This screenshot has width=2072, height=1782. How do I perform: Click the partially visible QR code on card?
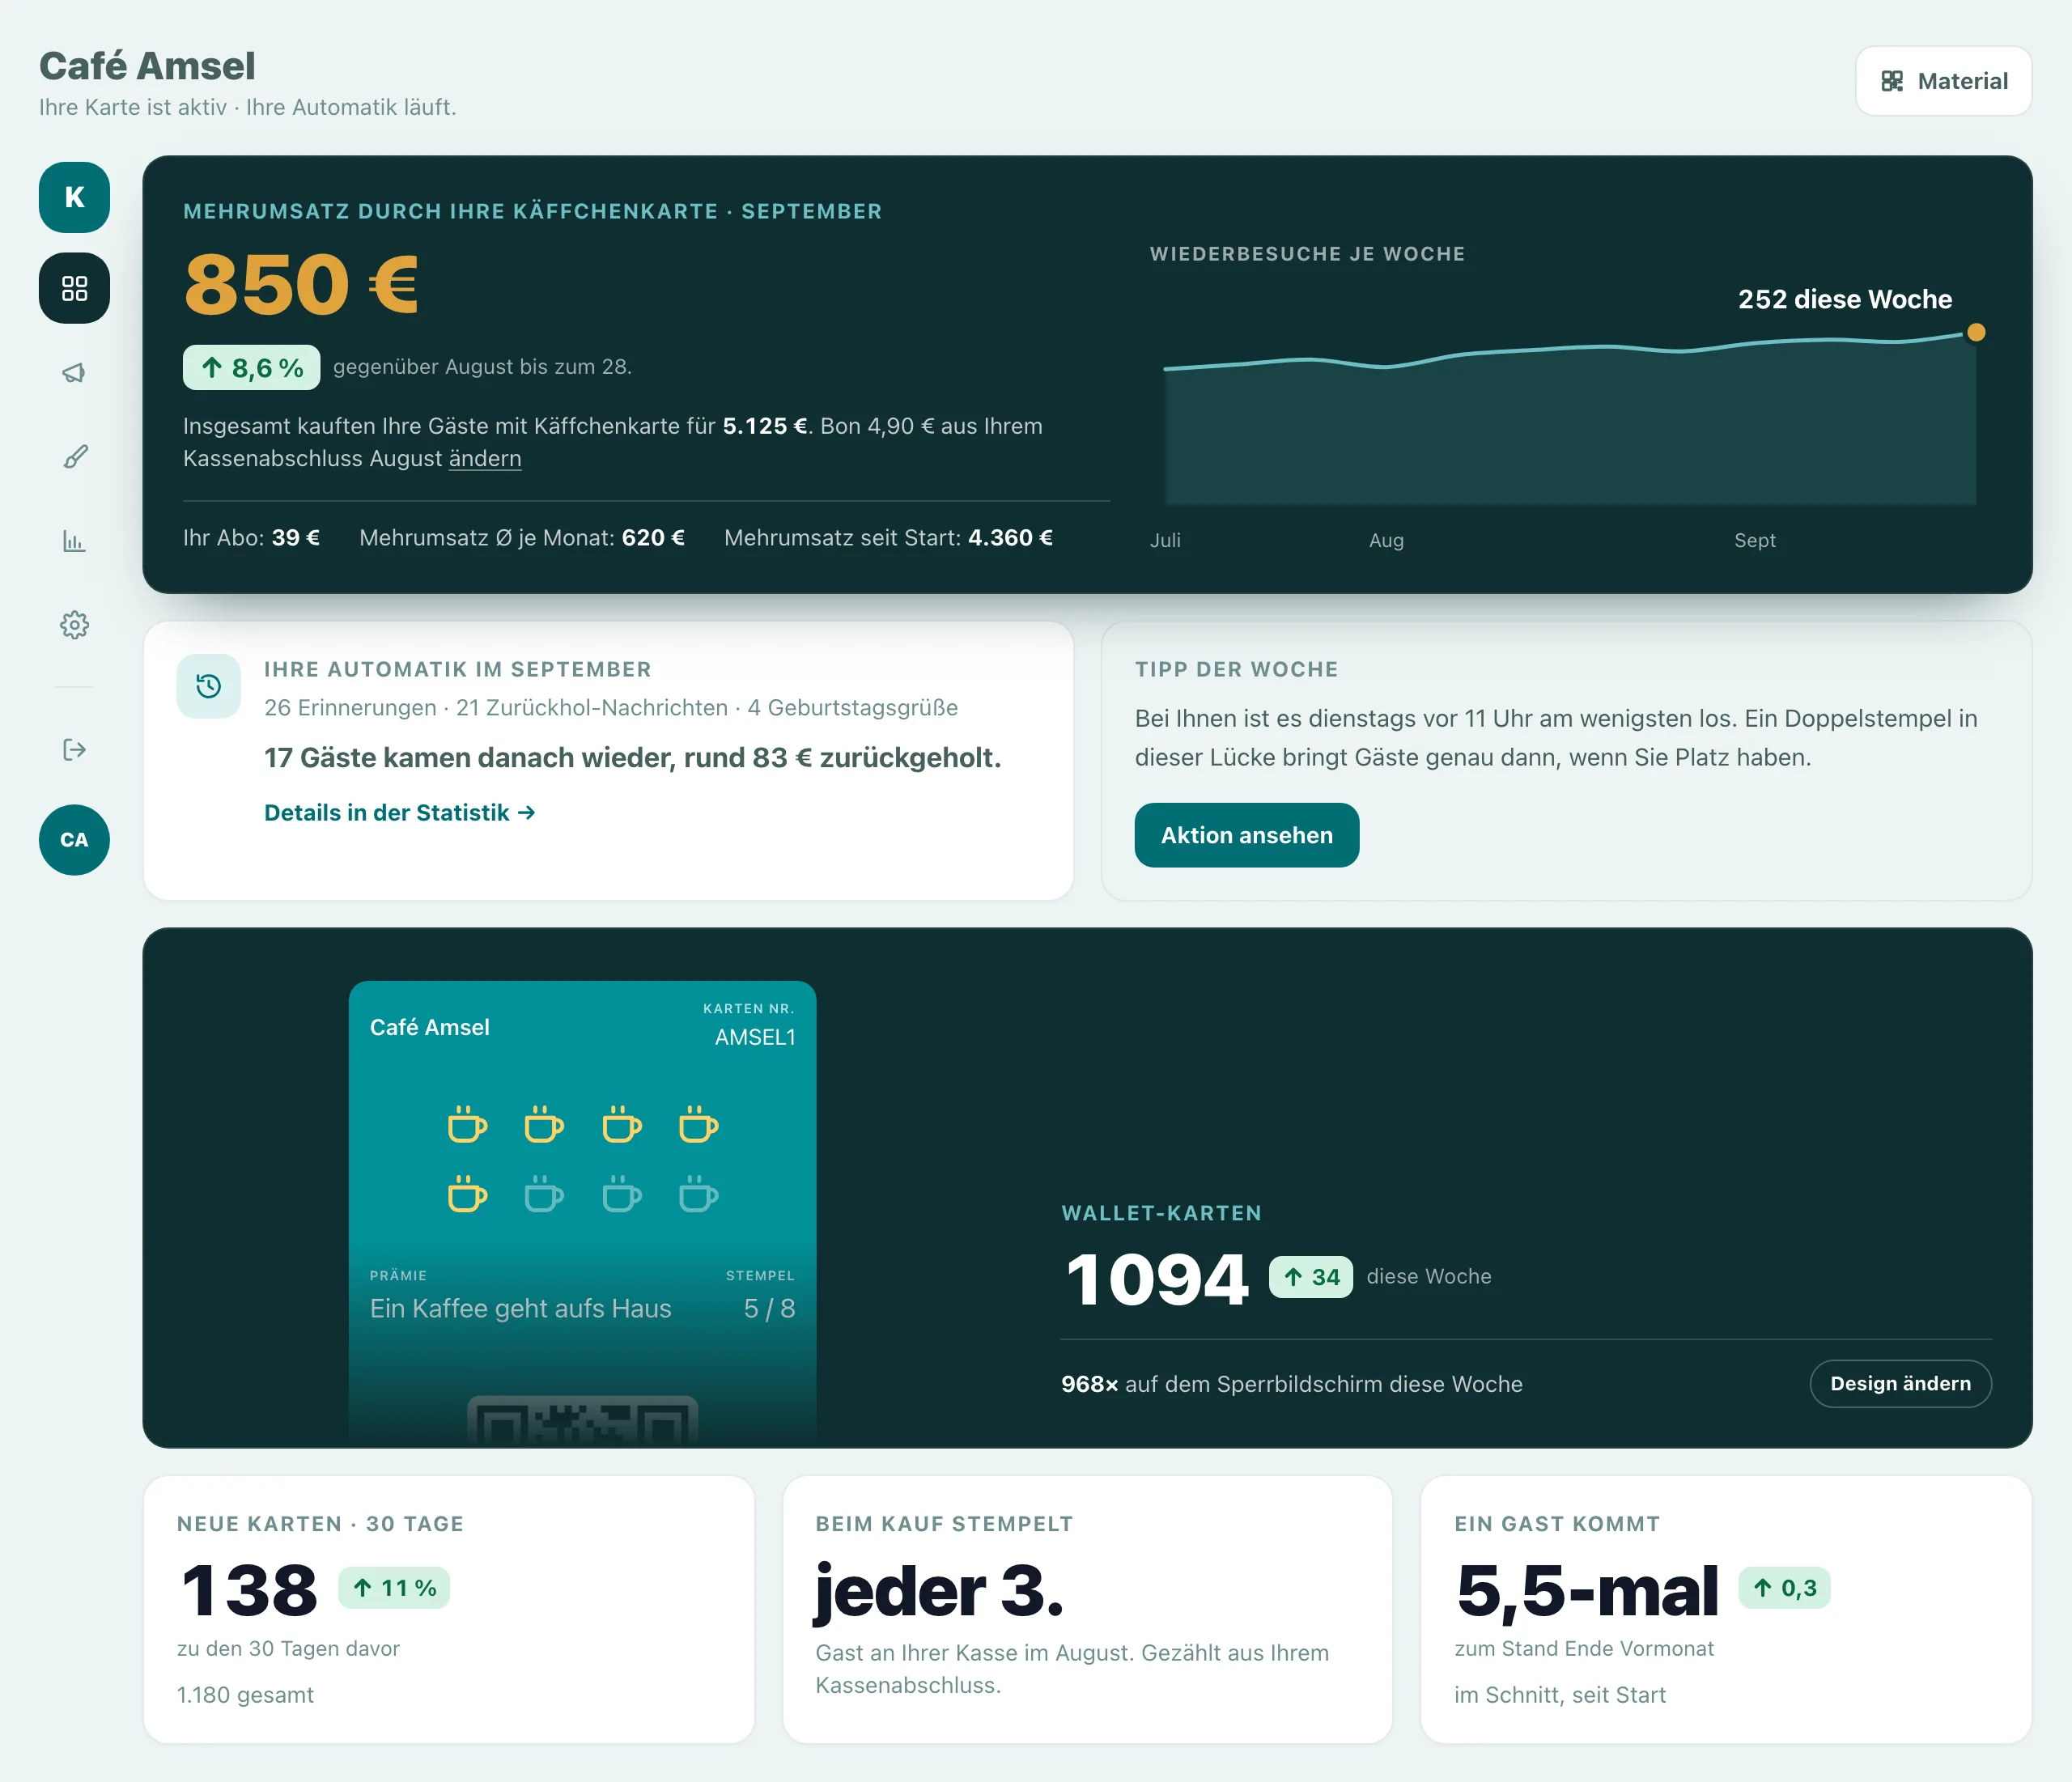tap(583, 1421)
